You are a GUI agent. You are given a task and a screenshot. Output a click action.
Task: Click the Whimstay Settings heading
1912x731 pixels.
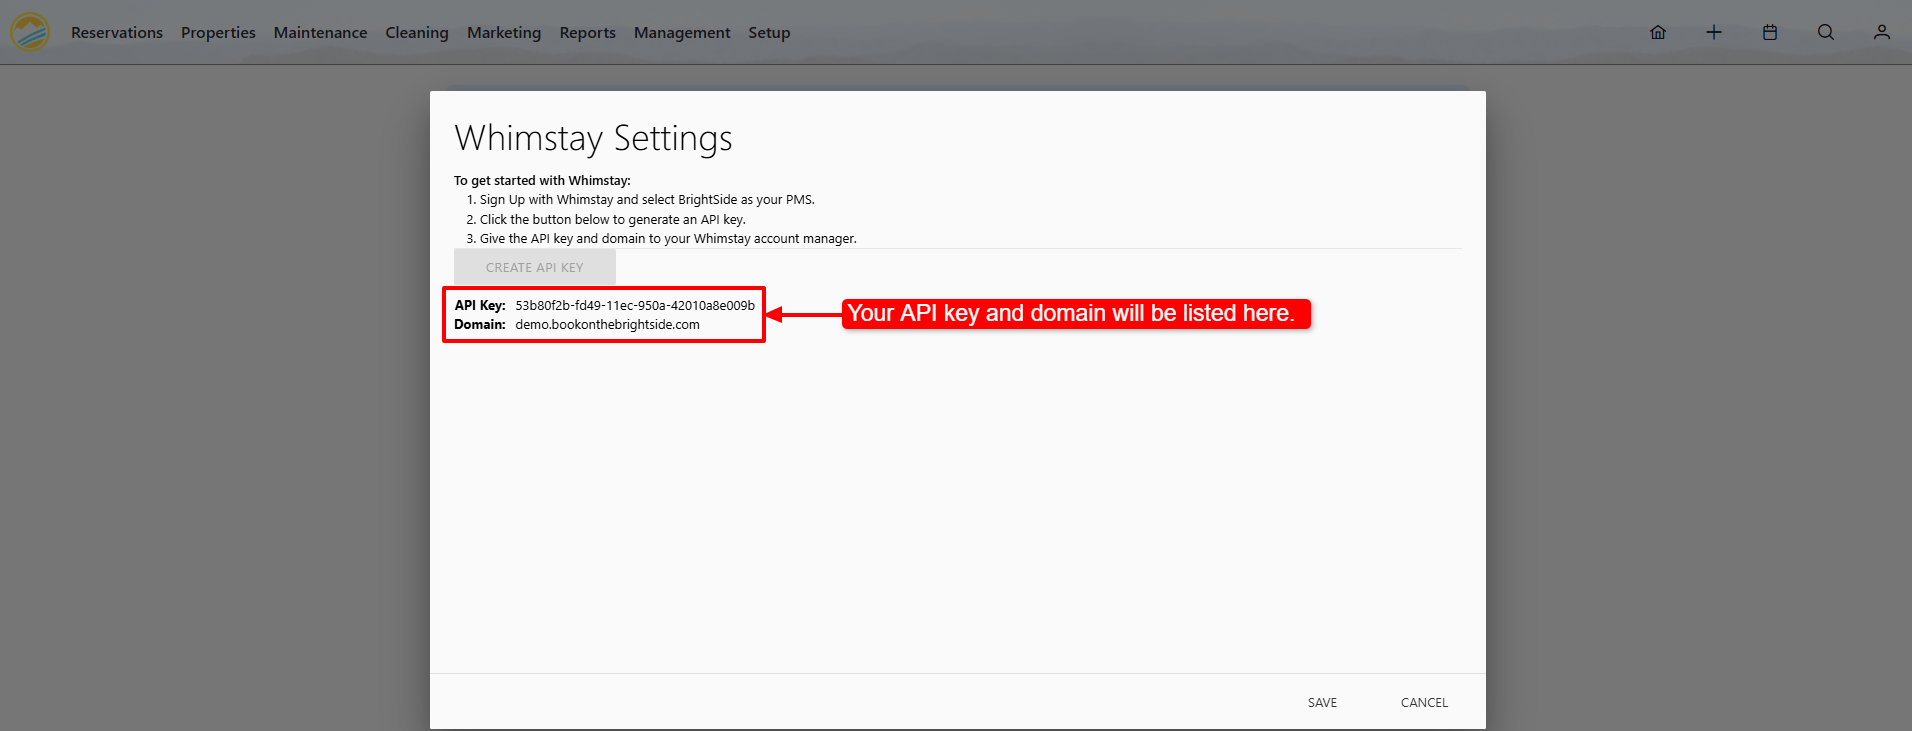(593, 138)
